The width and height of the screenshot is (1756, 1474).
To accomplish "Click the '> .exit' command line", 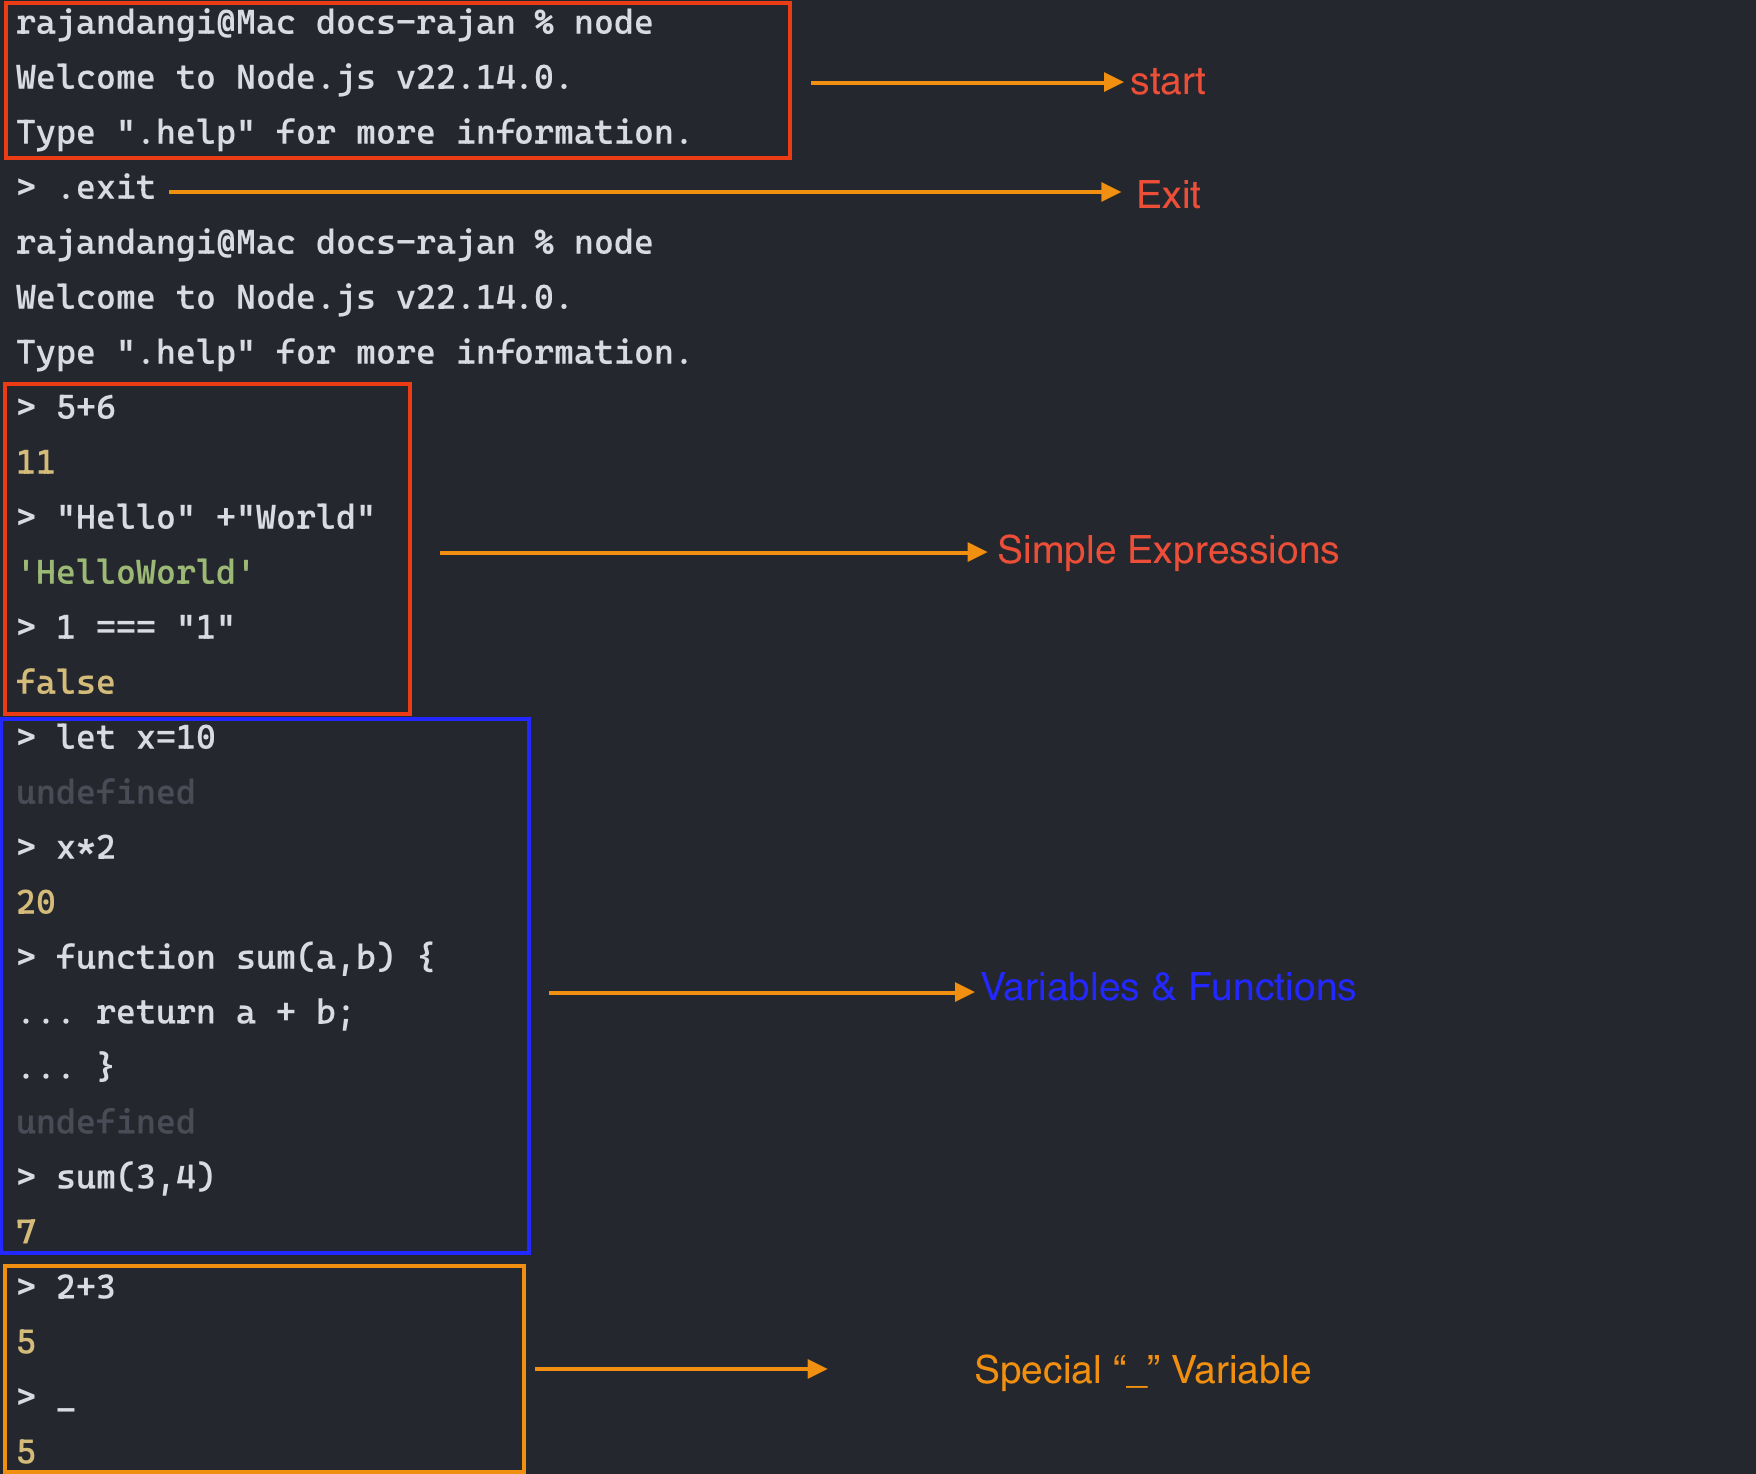I will [86, 188].
